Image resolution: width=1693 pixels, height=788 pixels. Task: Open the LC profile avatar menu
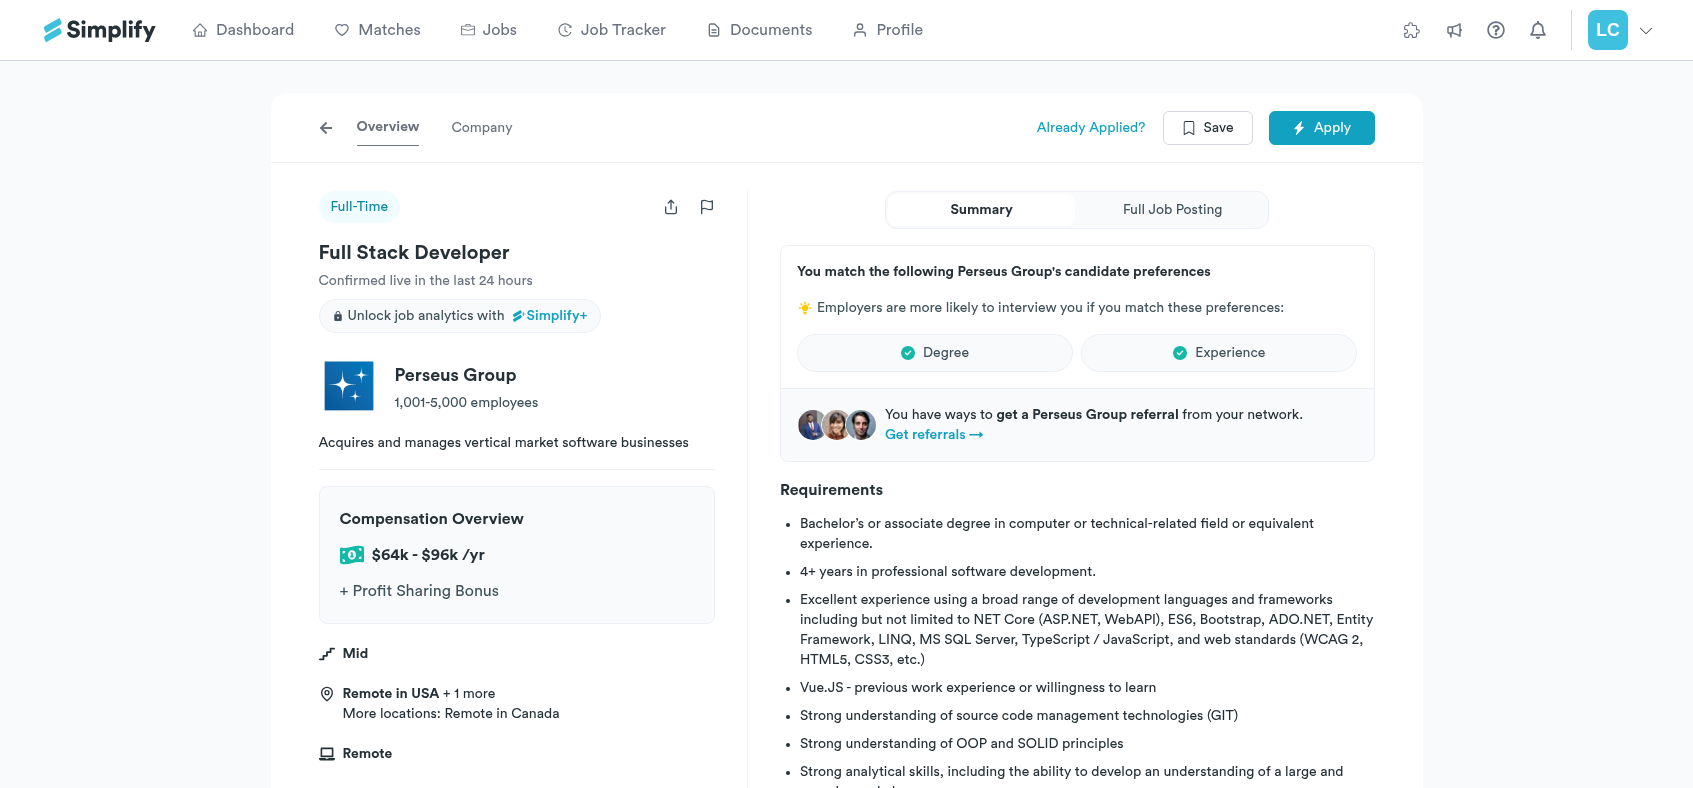[x=1607, y=30]
